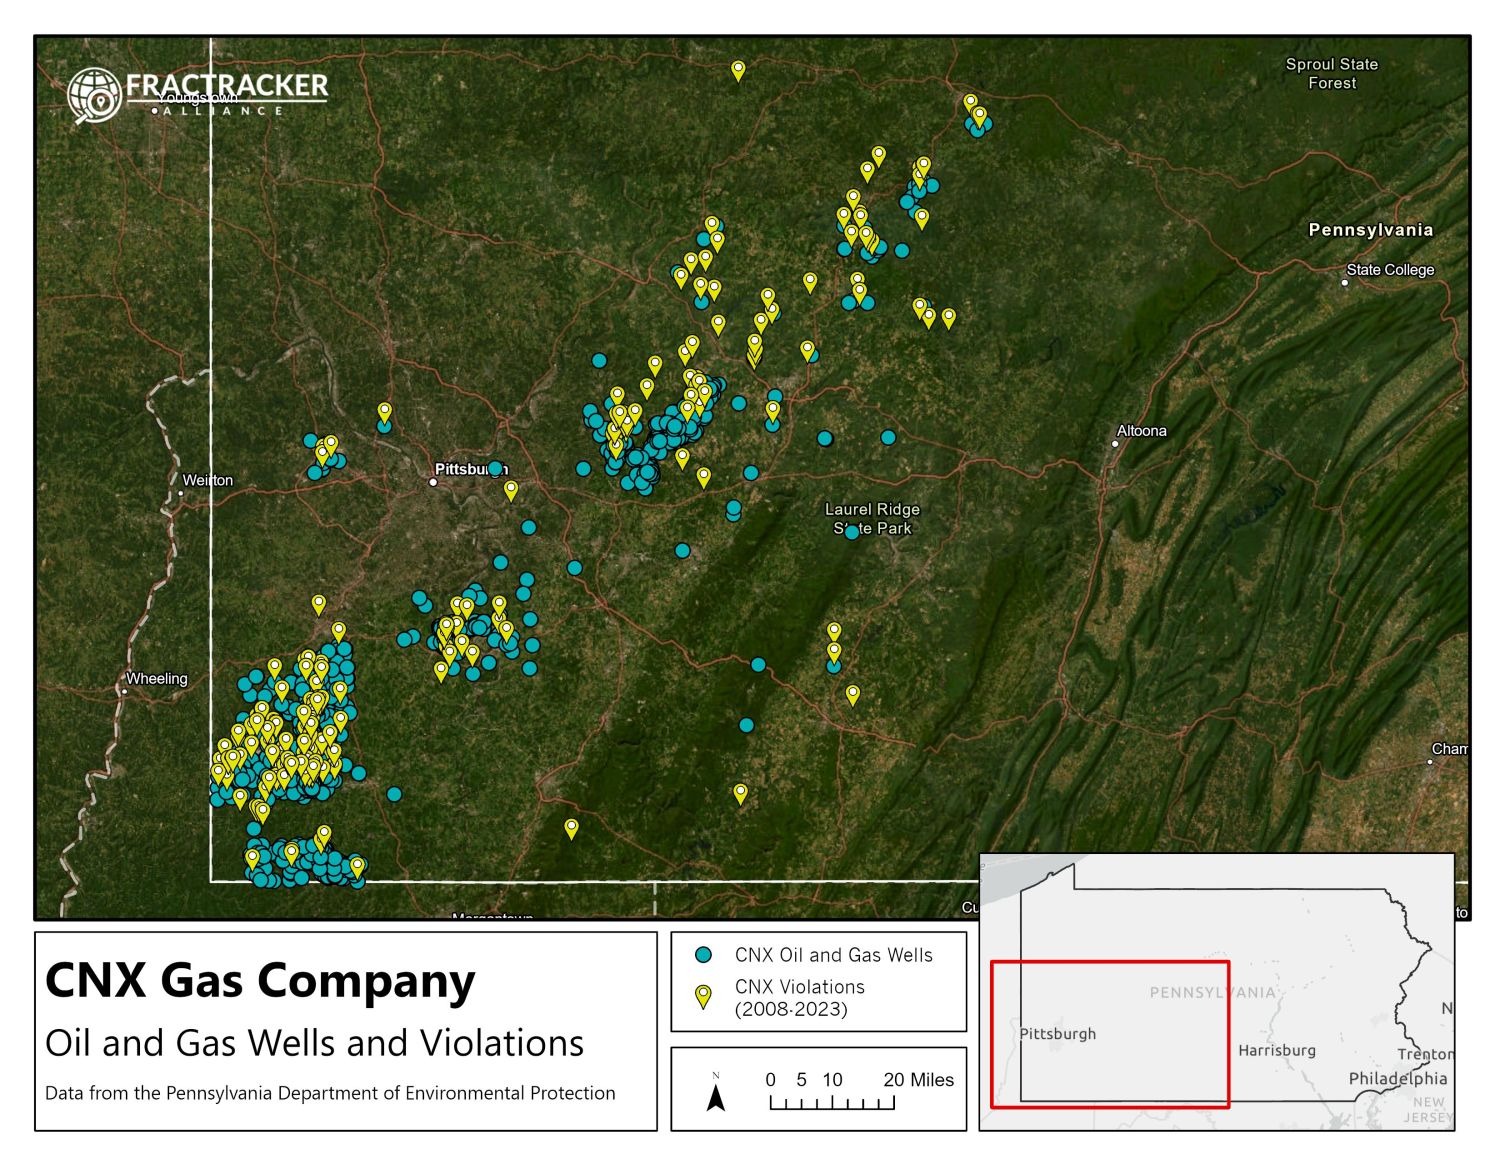
Task: Click Philadelphia in the inset locator map
Action: pyautogui.click(x=1397, y=1078)
